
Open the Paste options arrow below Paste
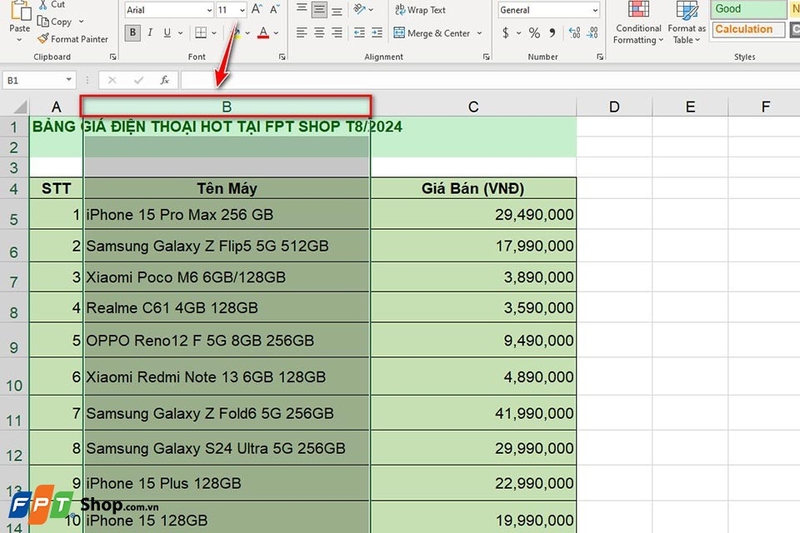click(x=19, y=40)
